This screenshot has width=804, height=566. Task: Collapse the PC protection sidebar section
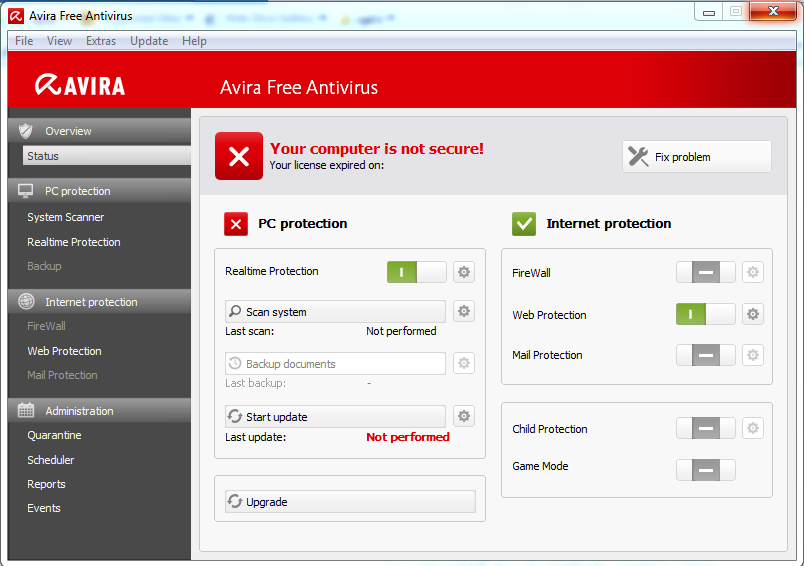(99, 191)
